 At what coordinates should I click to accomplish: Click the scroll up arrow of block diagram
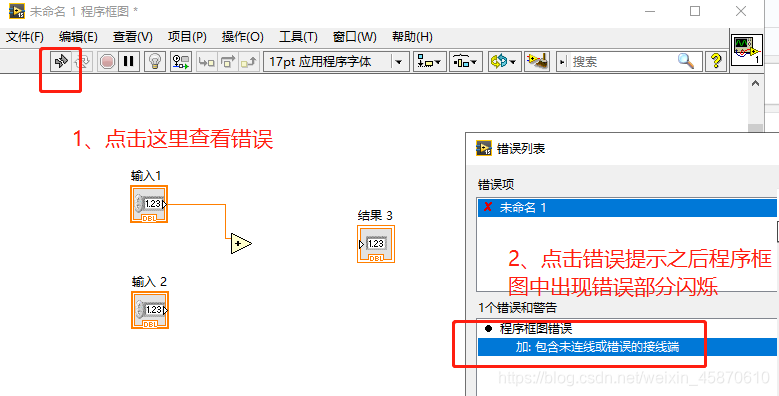coord(756,84)
